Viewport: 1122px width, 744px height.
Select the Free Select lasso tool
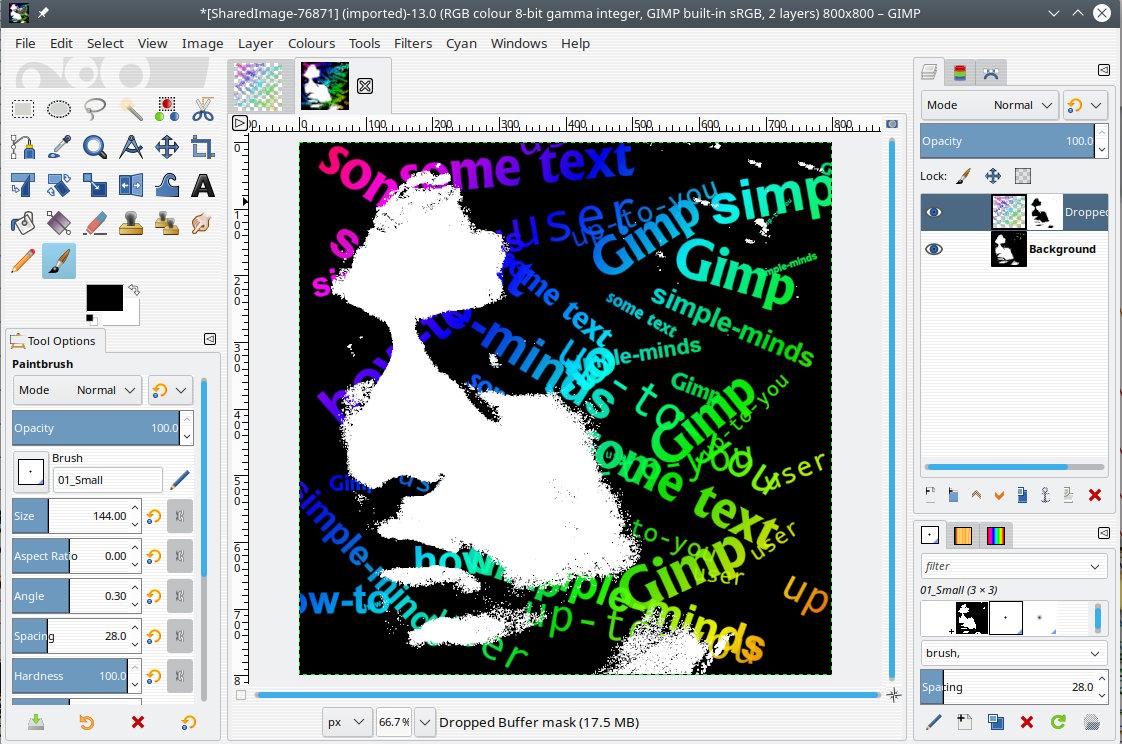click(x=94, y=109)
